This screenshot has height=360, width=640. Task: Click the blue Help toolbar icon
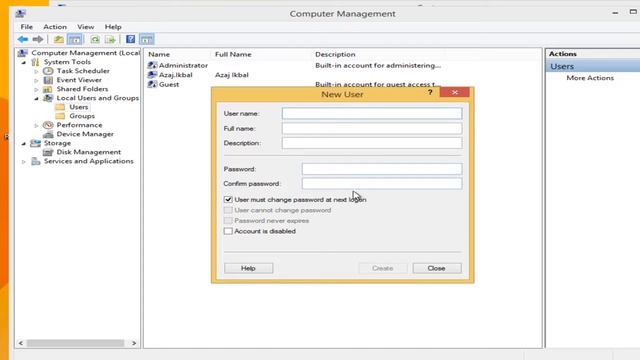(x=130, y=39)
